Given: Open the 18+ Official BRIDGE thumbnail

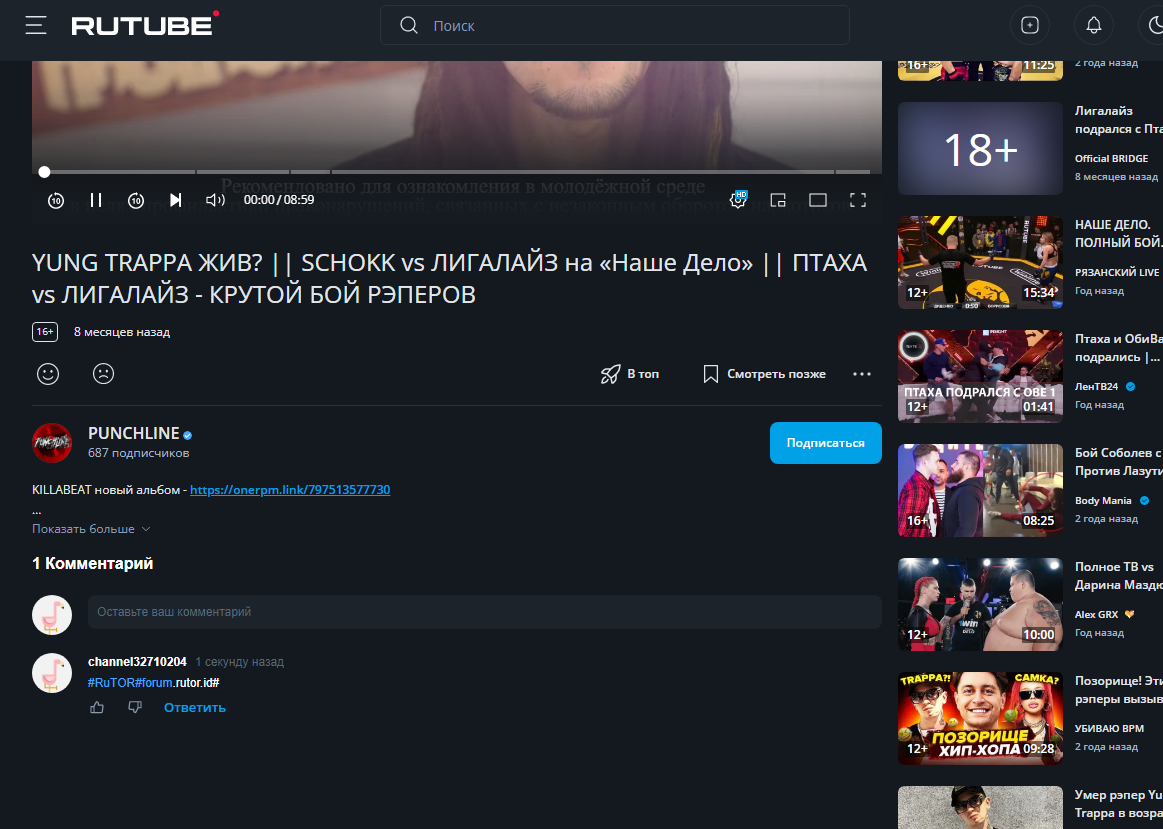Looking at the screenshot, I should [981, 148].
